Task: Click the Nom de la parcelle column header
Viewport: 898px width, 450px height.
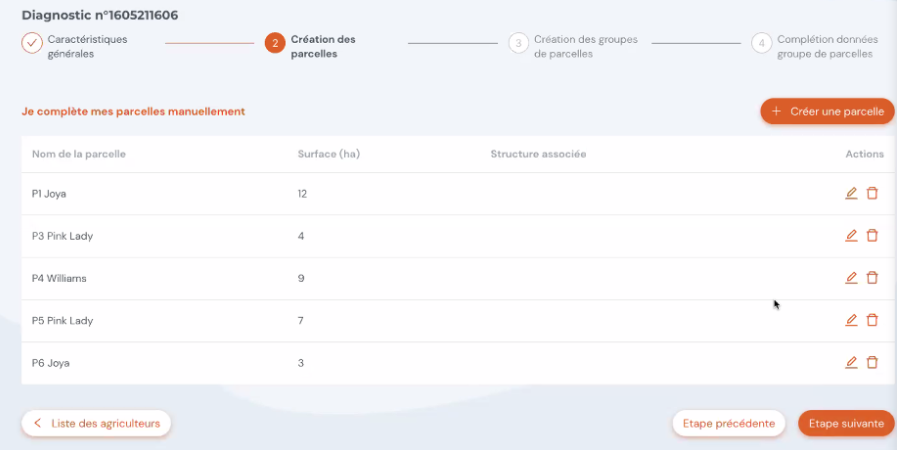Action: (78, 154)
